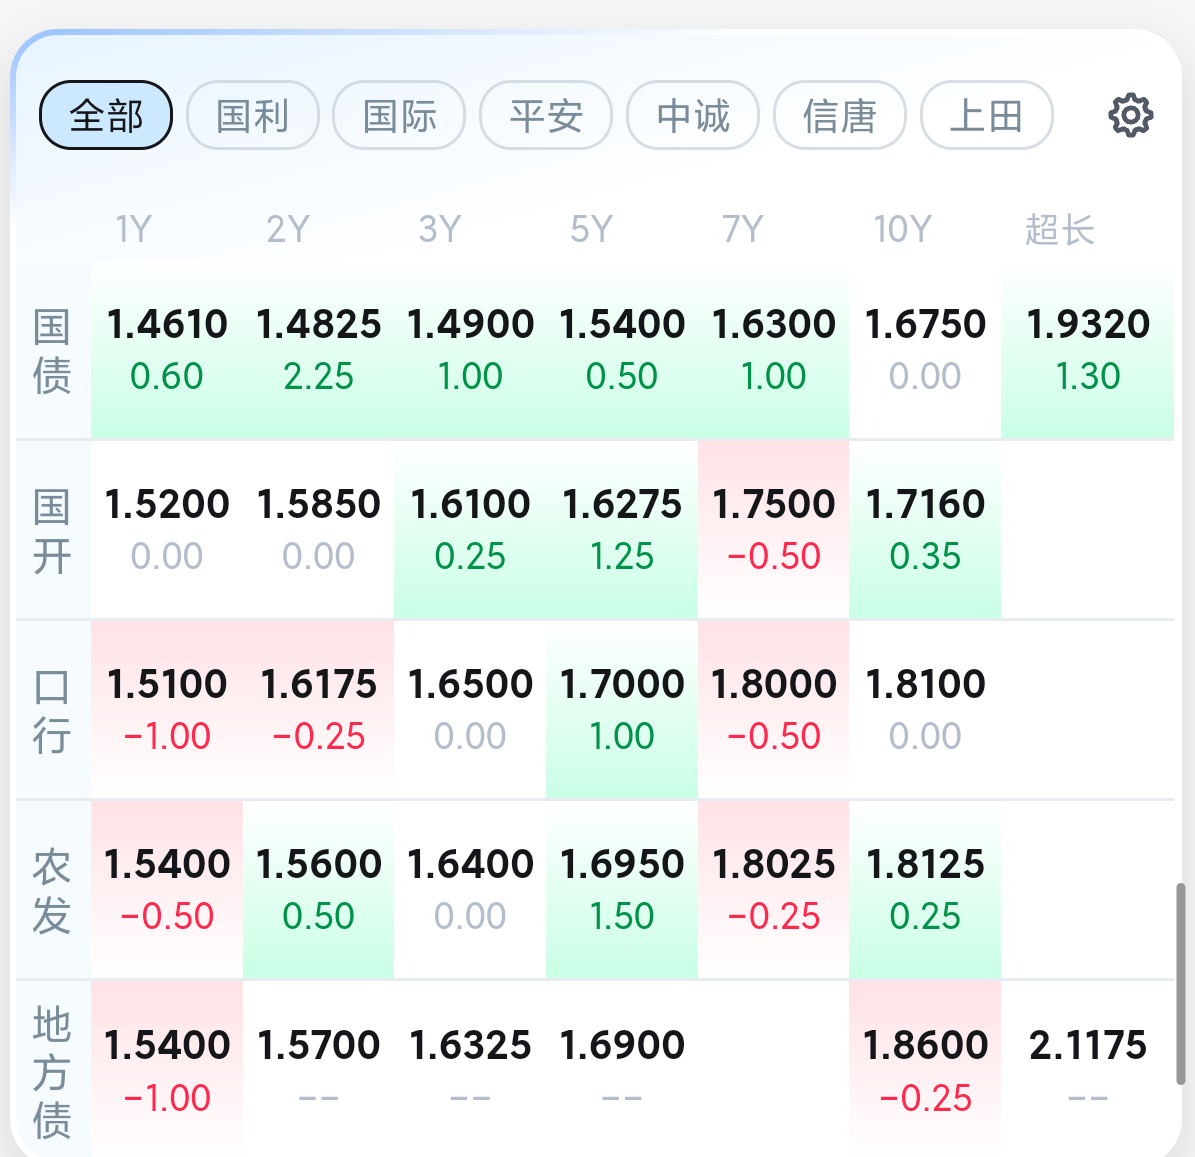Select the 信唐 filter chip
The image size is (1195, 1157).
tap(840, 115)
